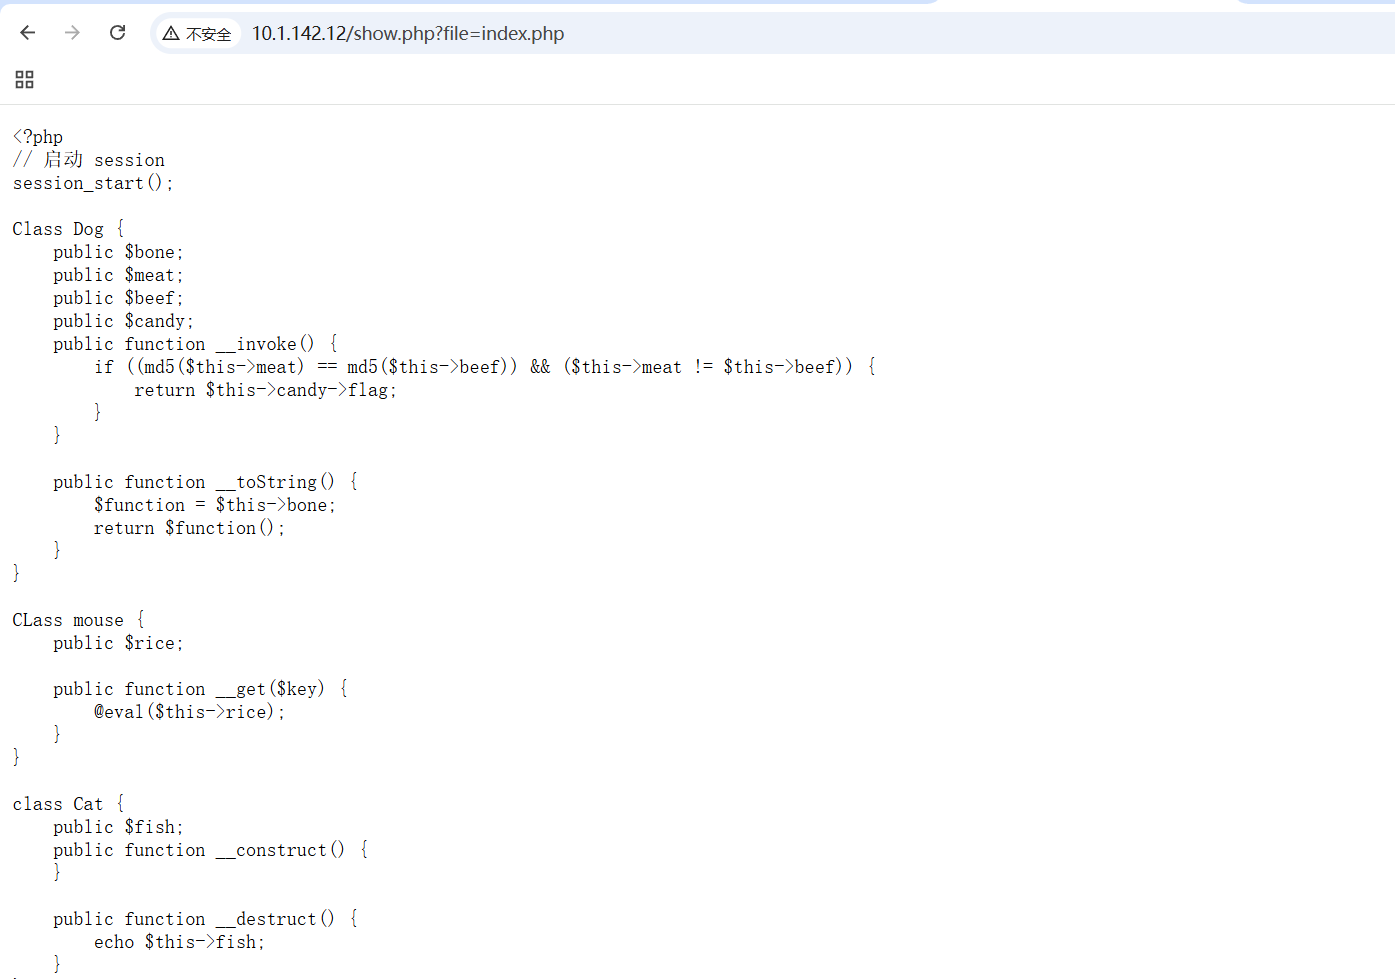Click the public $bone property line
The image size is (1395, 979).
(x=118, y=252)
